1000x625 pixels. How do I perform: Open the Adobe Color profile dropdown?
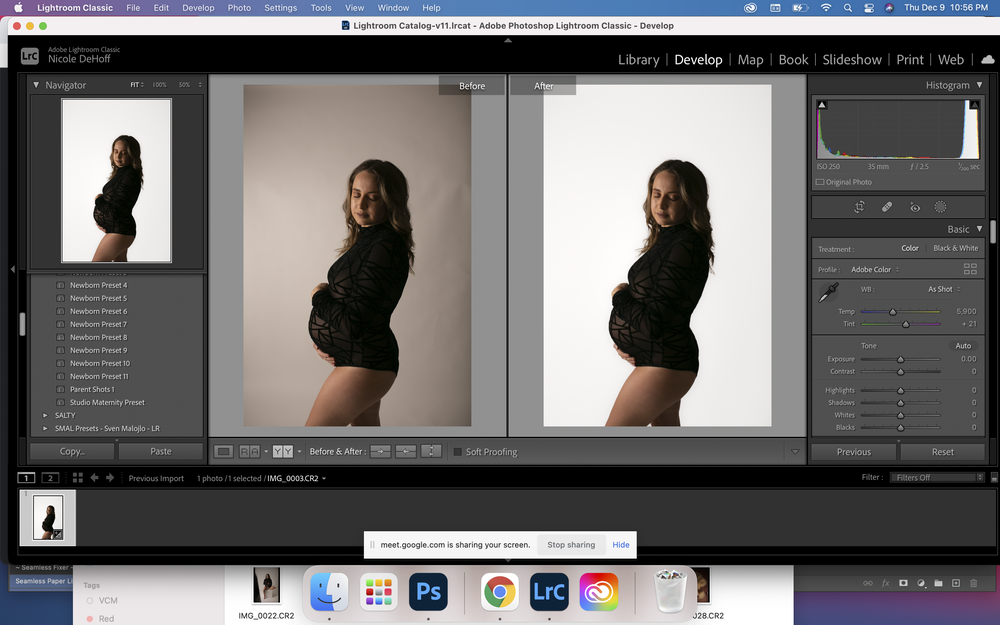point(875,269)
